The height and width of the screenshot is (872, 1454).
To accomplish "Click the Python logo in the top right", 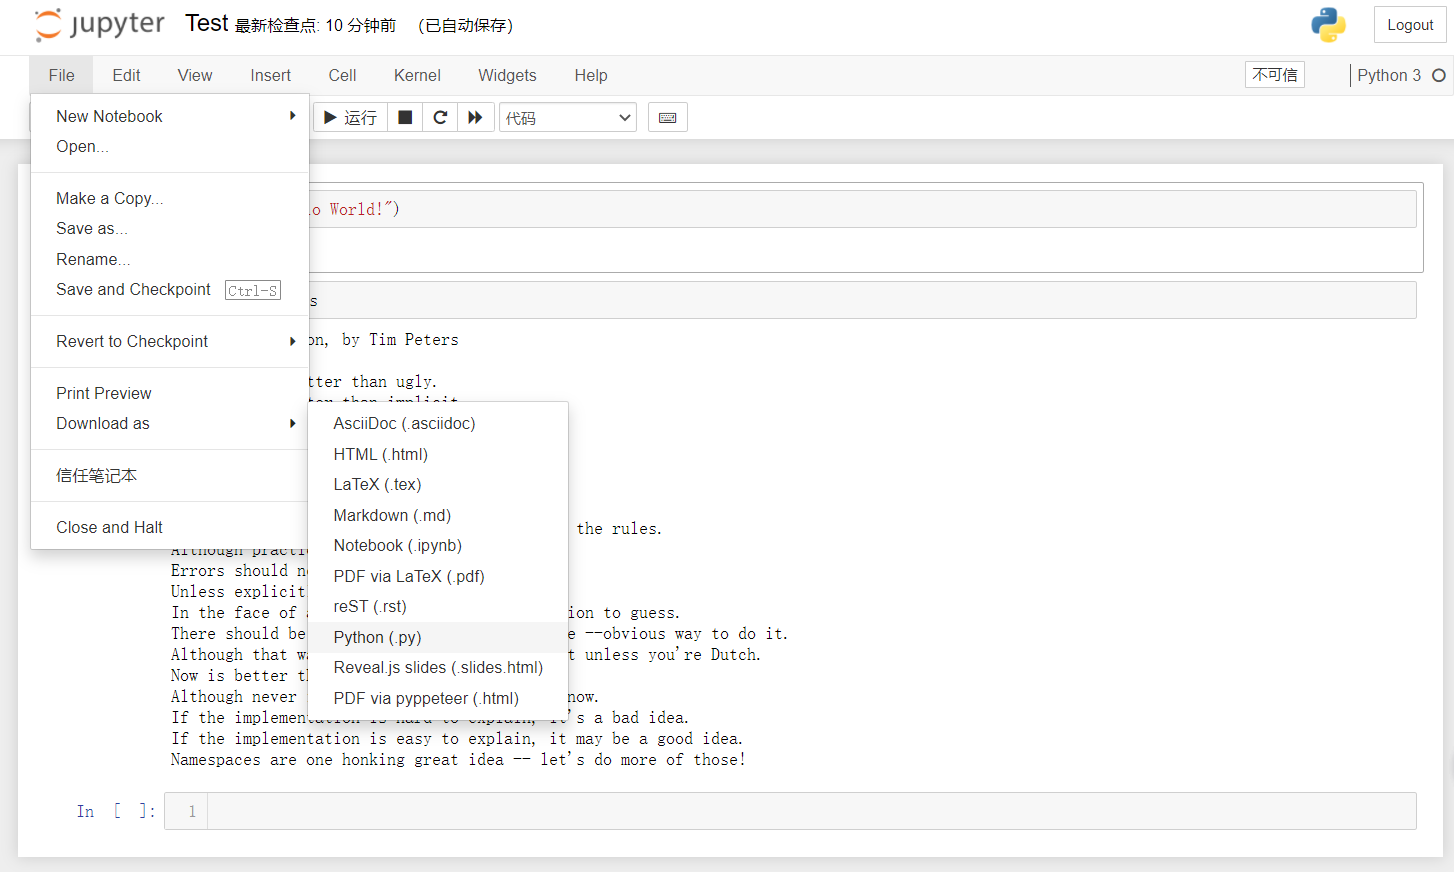I will pyautogui.click(x=1329, y=25).
